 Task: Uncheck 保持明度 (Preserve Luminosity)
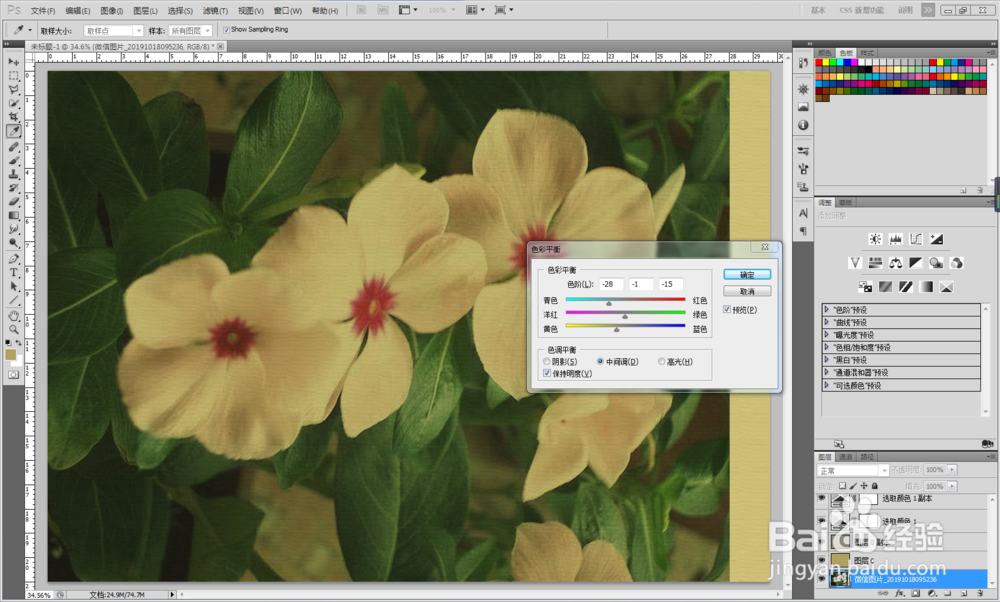click(x=546, y=373)
